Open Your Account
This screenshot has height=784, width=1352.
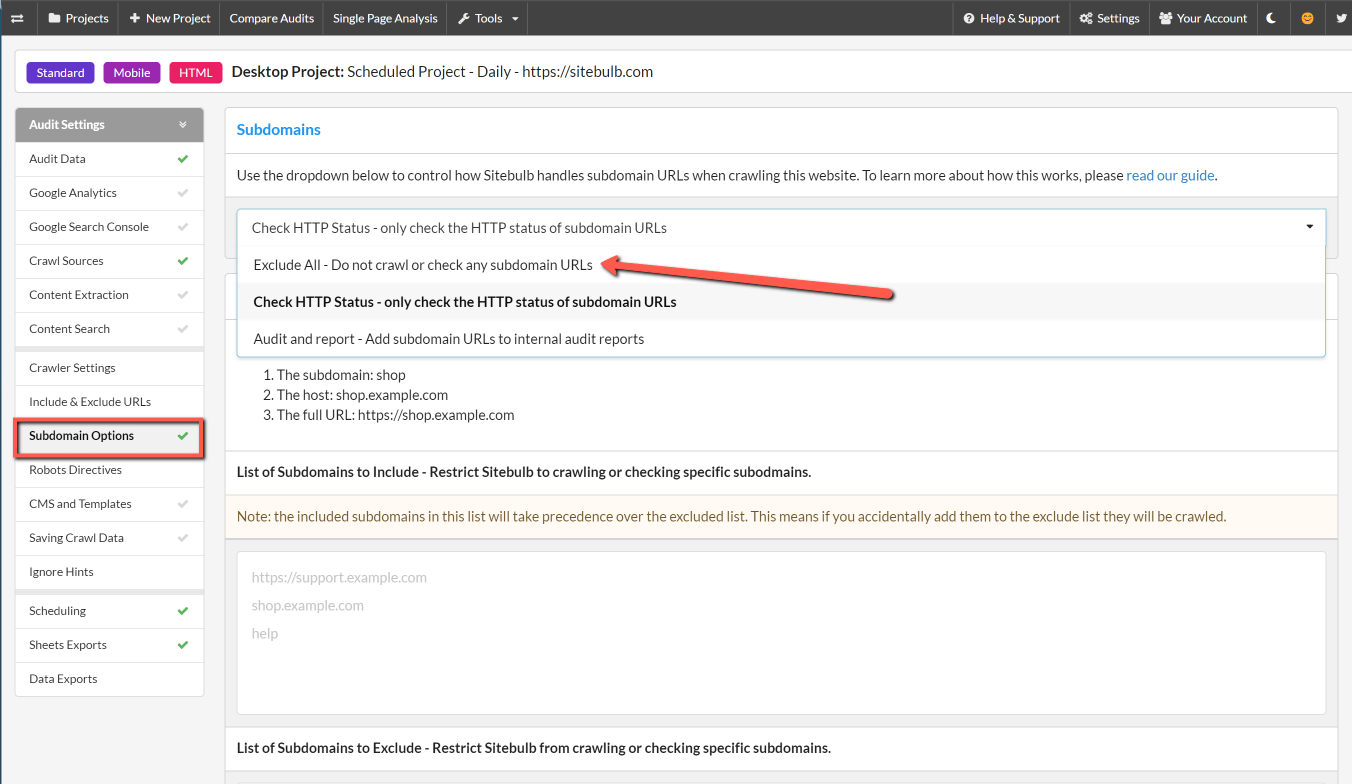pos(1203,18)
